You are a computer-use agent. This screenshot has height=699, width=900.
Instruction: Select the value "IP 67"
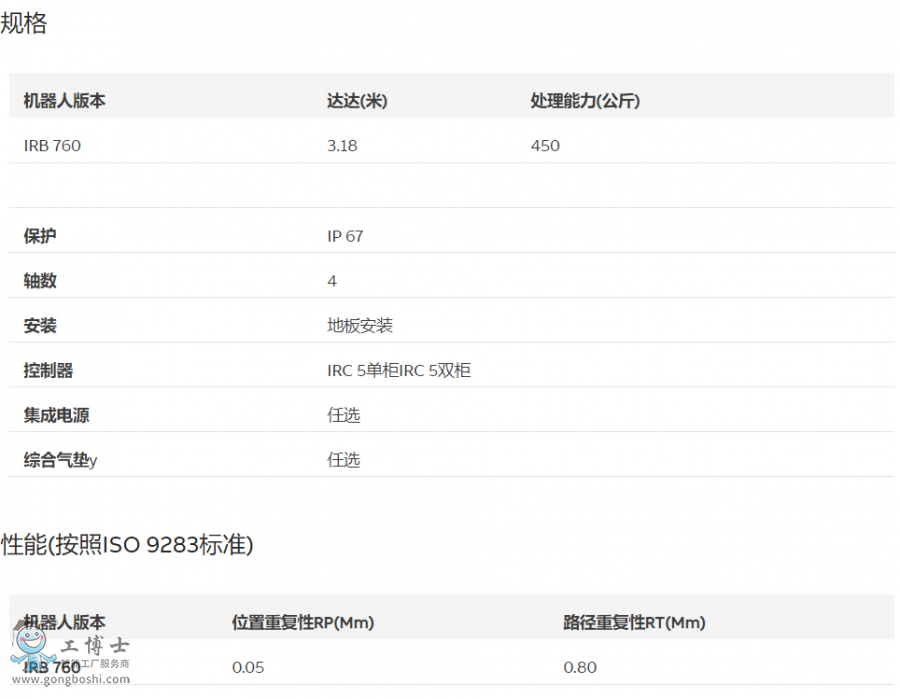click(x=345, y=236)
